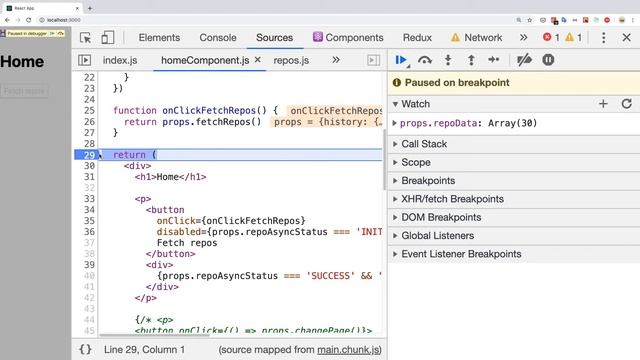Click the 'Line 29, Column 1' status text
640x360 pixels.
tap(144, 350)
